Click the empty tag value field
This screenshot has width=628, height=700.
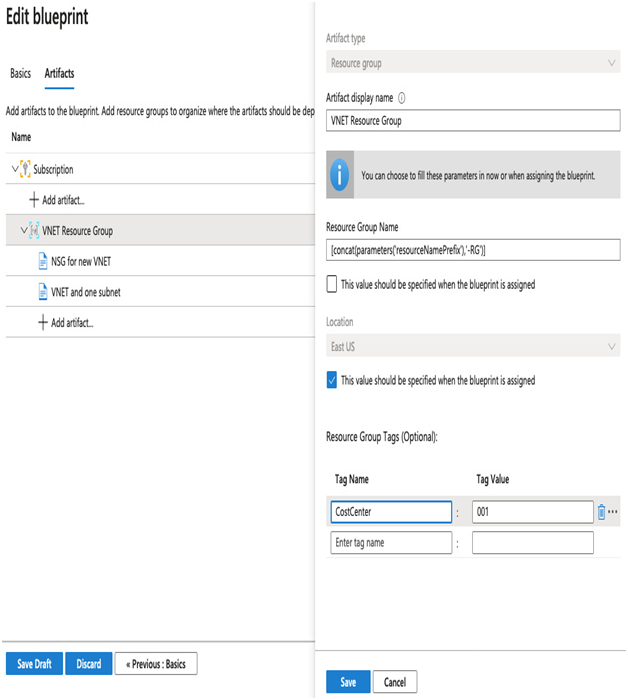click(532, 542)
